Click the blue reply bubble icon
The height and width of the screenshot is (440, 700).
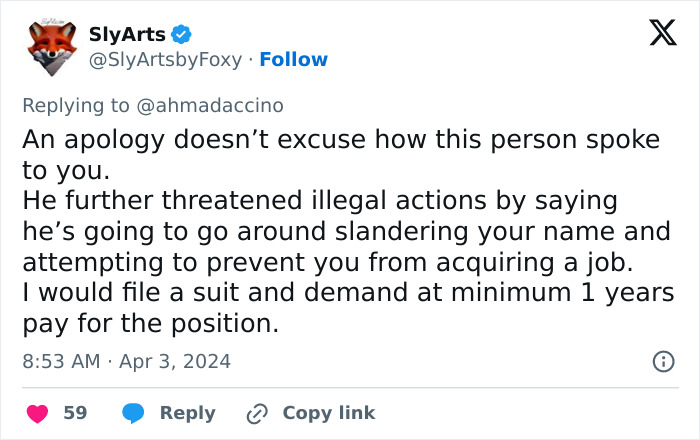tap(133, 413)
